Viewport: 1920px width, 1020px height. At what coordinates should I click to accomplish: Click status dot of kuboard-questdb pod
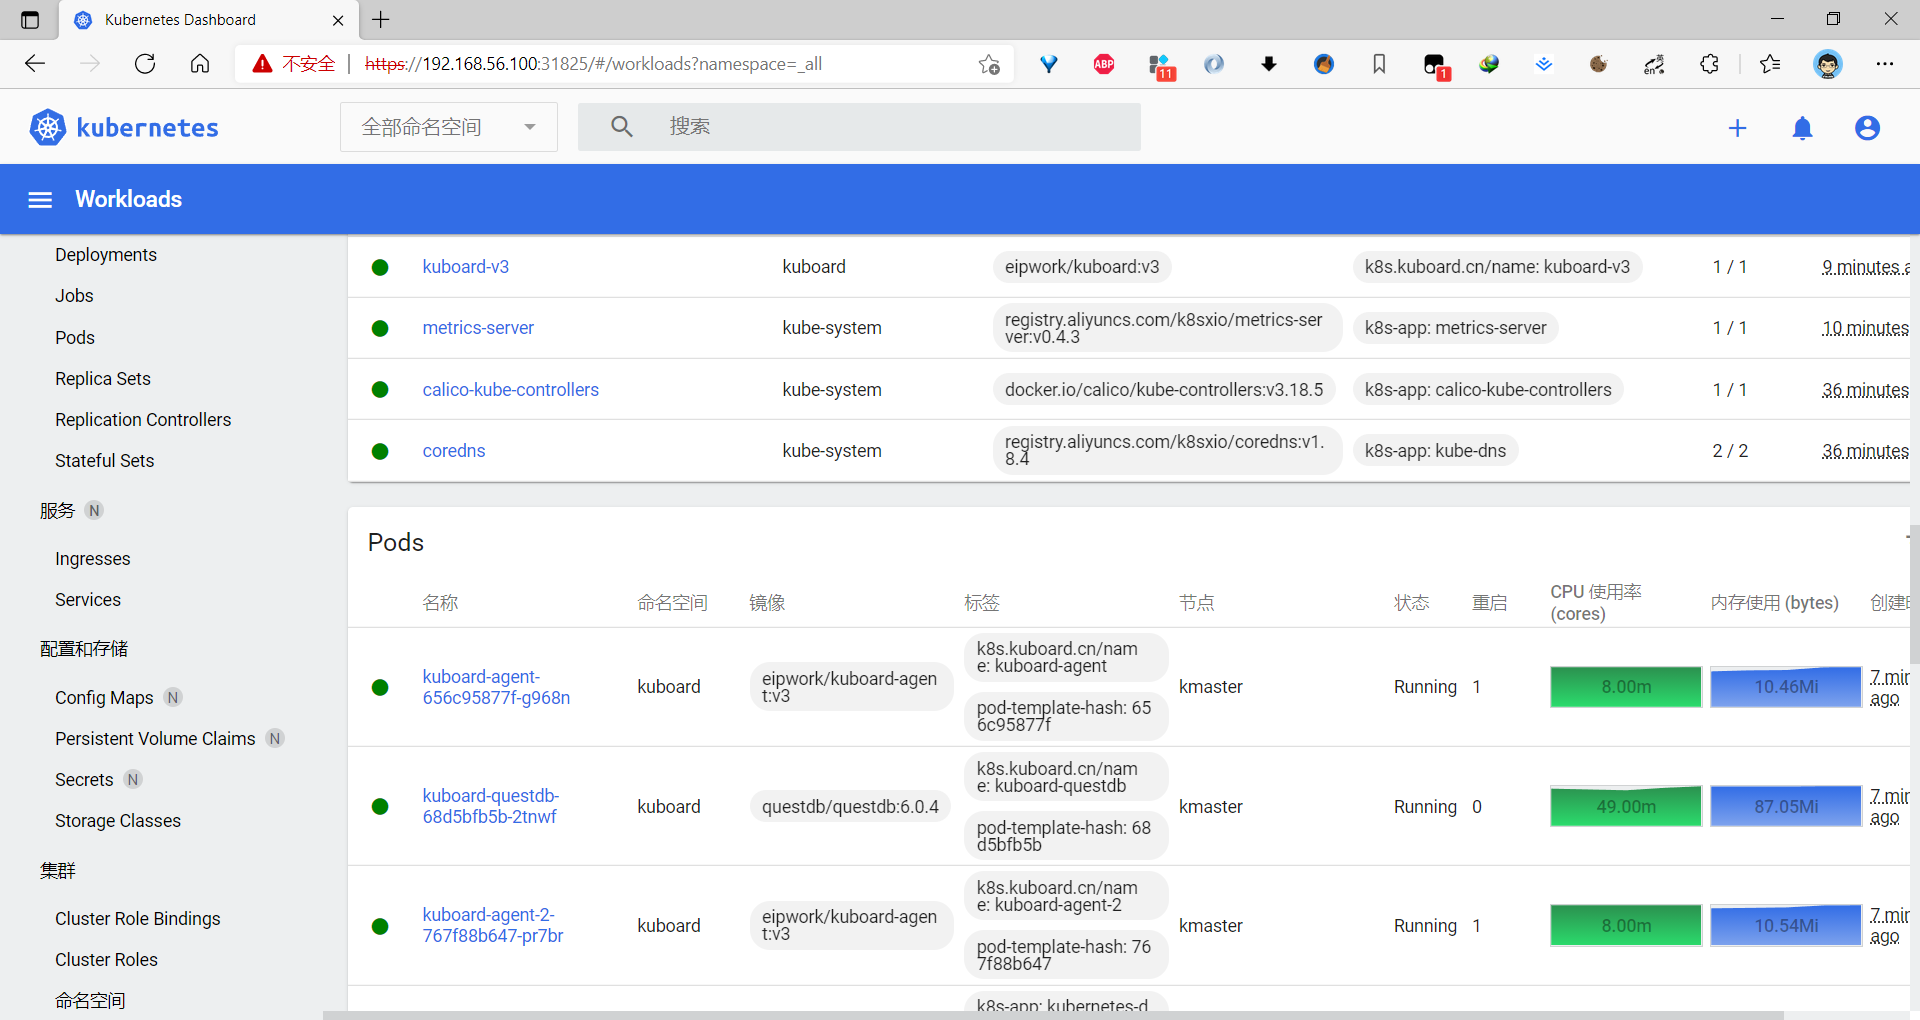[x=380, y=806]
